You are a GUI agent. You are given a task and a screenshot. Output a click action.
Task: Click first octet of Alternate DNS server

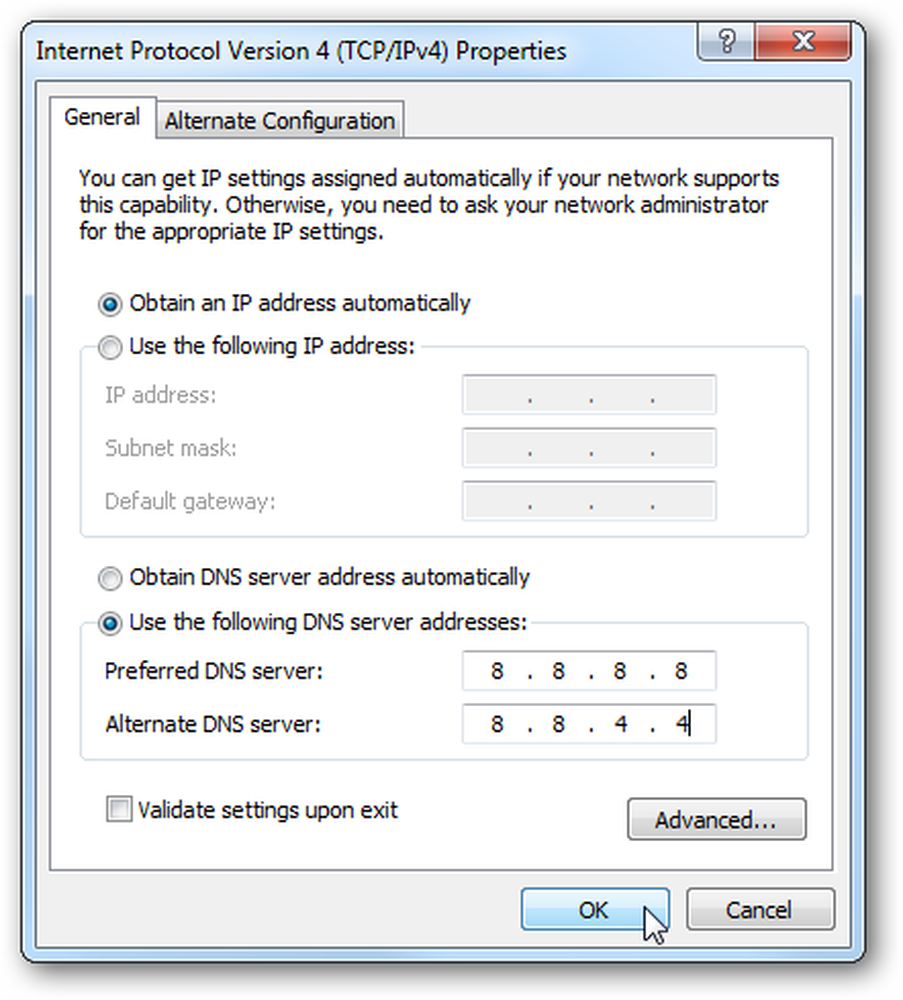[497, 724]
